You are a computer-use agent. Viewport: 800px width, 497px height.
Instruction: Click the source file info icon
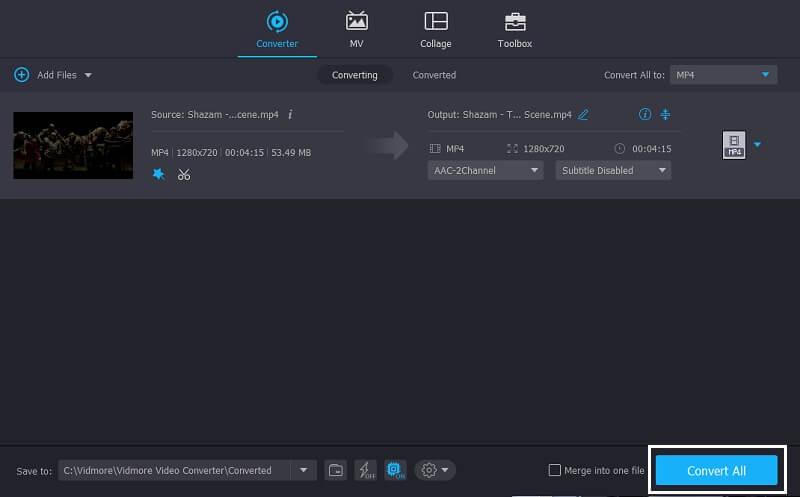[290, 115]
